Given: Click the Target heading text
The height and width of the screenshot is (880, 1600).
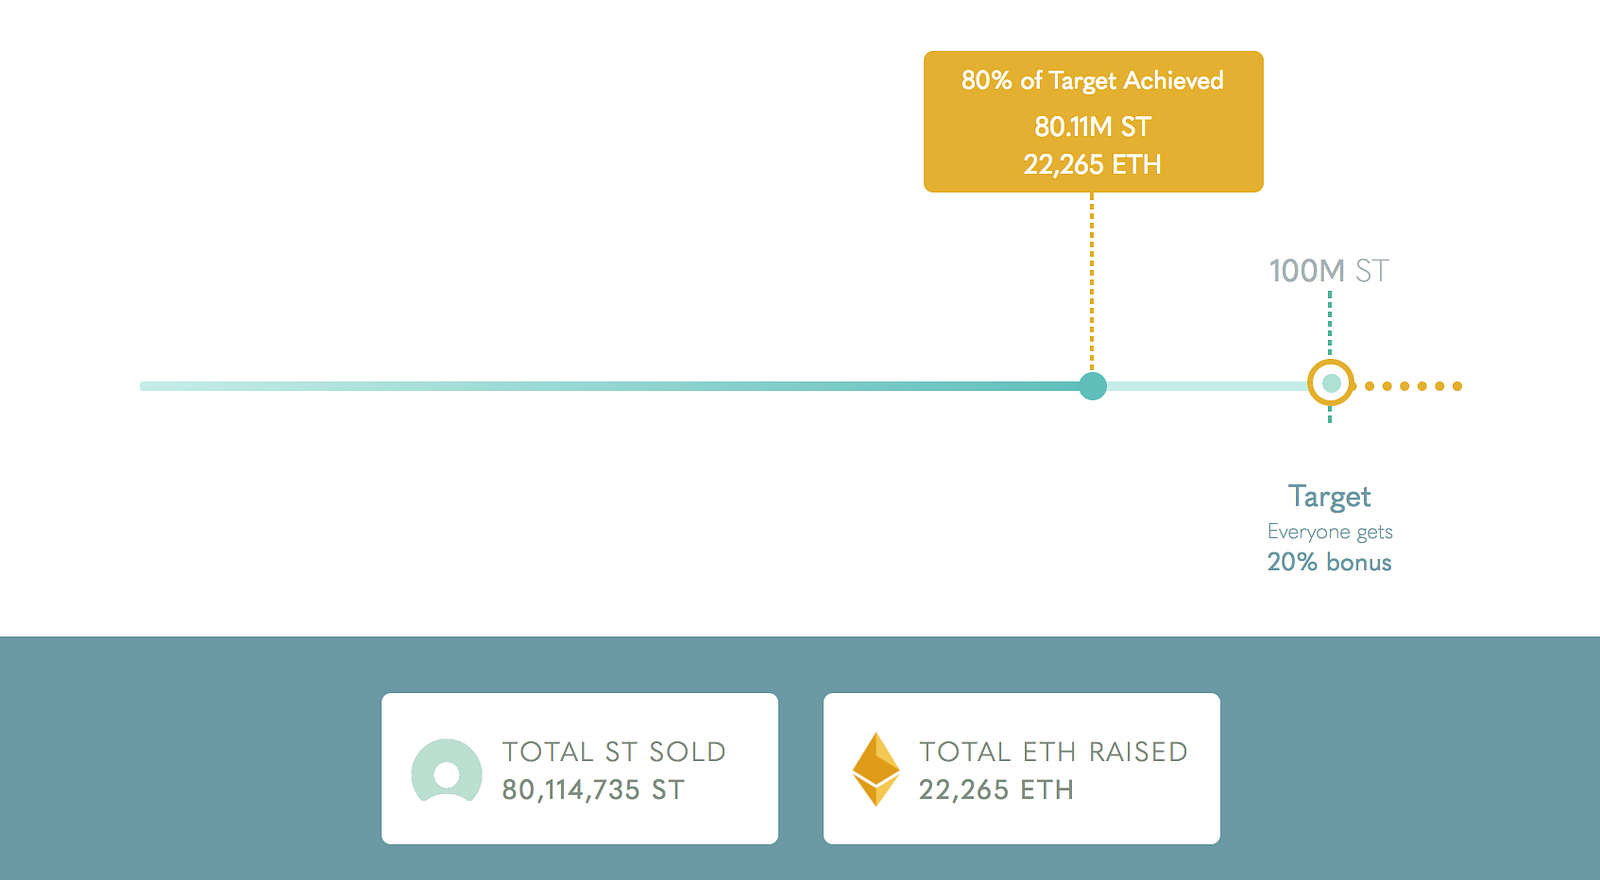Looking at the screenshot, I should (1329, 497).
